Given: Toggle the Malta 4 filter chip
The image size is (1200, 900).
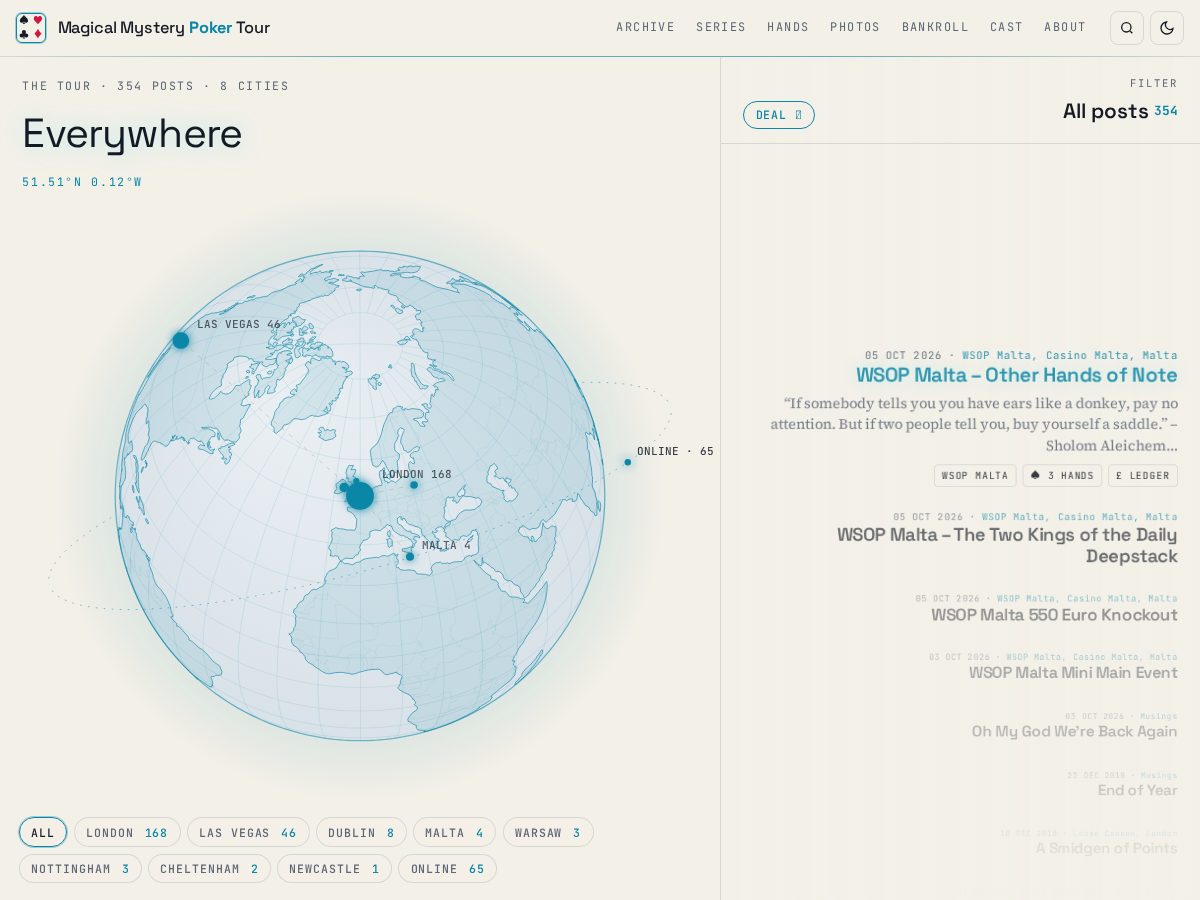Looking at the screenshot, I should click(454, 832).
